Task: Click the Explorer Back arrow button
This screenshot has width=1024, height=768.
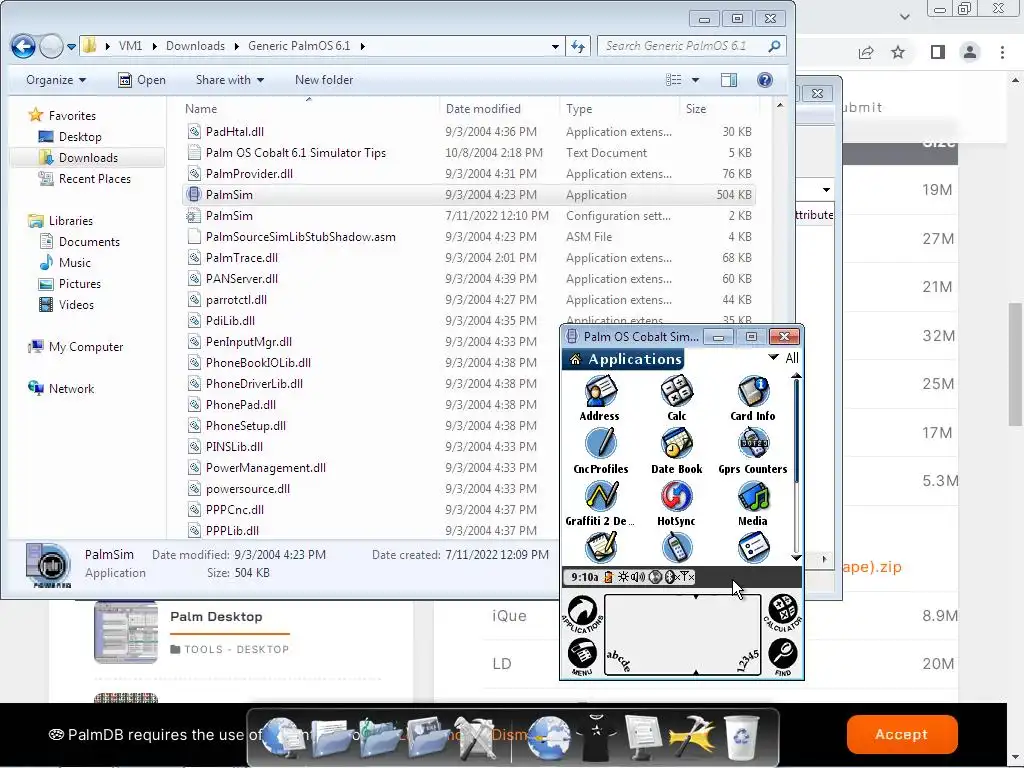Action: [x=24, y=46]
